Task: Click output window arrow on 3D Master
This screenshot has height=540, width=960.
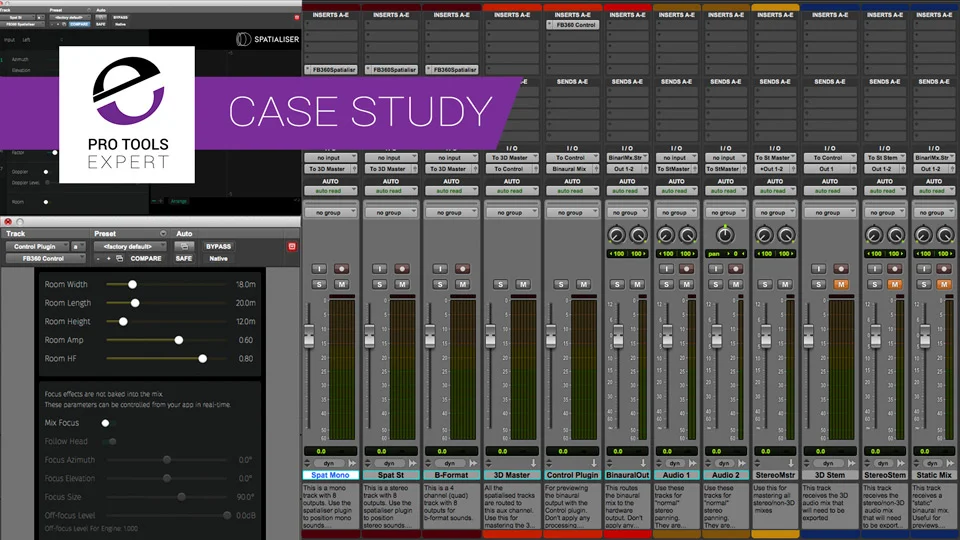Action: click(533, 463)
